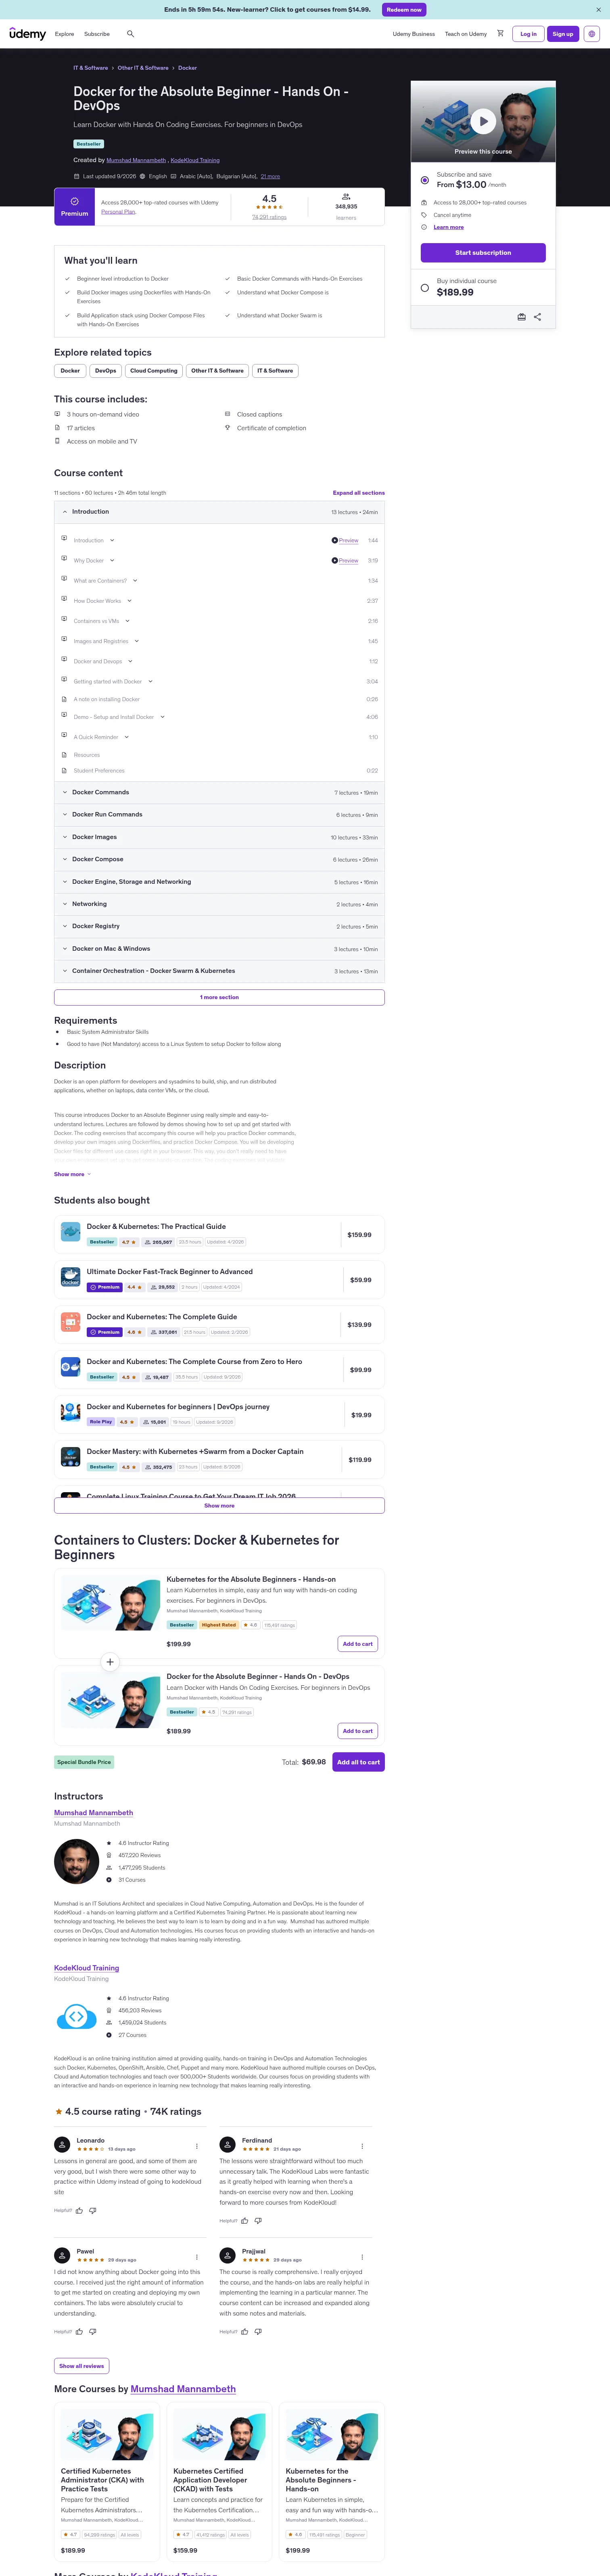Open the Explore menu in header
610x2576 pixels.
64,34
